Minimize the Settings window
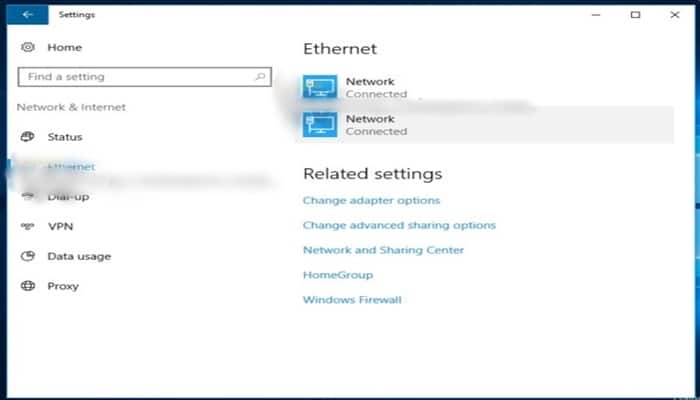The image size is (700, 400). (x=596, y=15)
